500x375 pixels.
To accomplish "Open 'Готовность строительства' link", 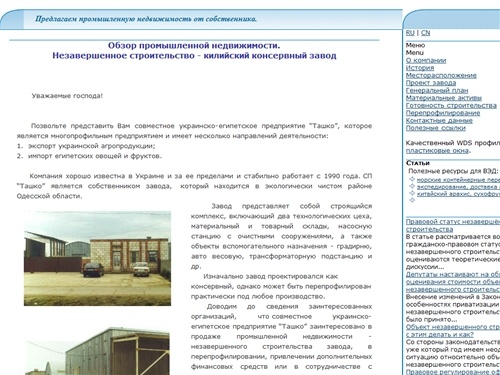I will 451,105.
